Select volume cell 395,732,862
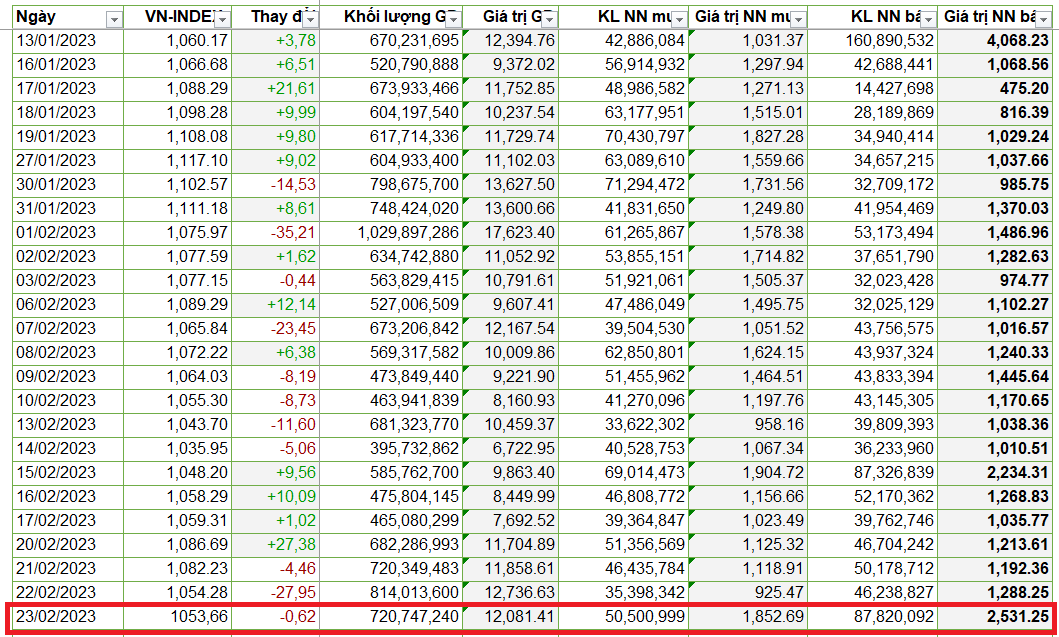The width and height of the screenshot is (1059, 637). click(391, 449)
